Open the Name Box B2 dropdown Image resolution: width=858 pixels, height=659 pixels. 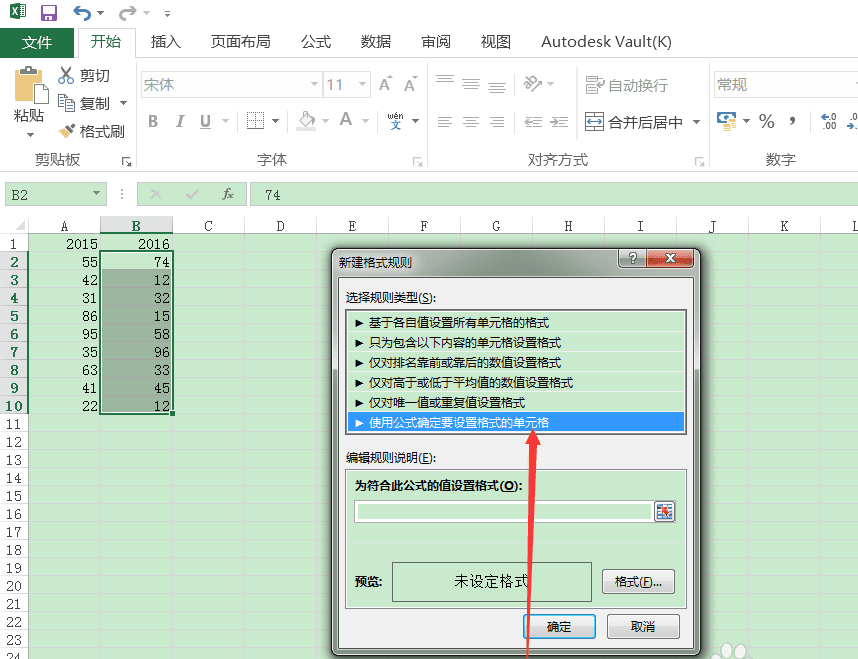click(96, 193)
